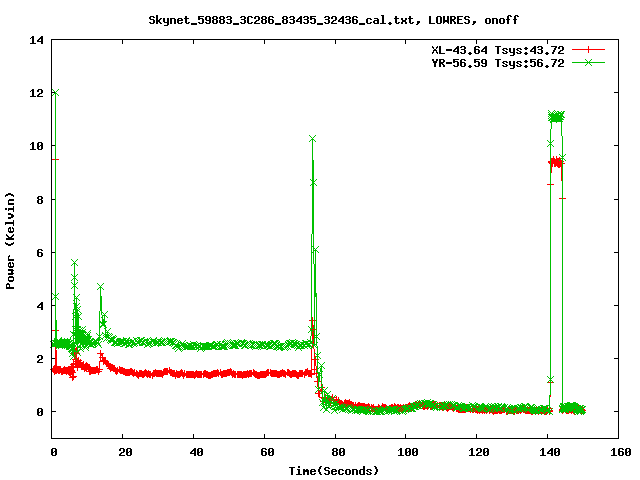Click the x-axis tick label 100
Viewport: 640px width, 480px height.
tap(408, 452)
